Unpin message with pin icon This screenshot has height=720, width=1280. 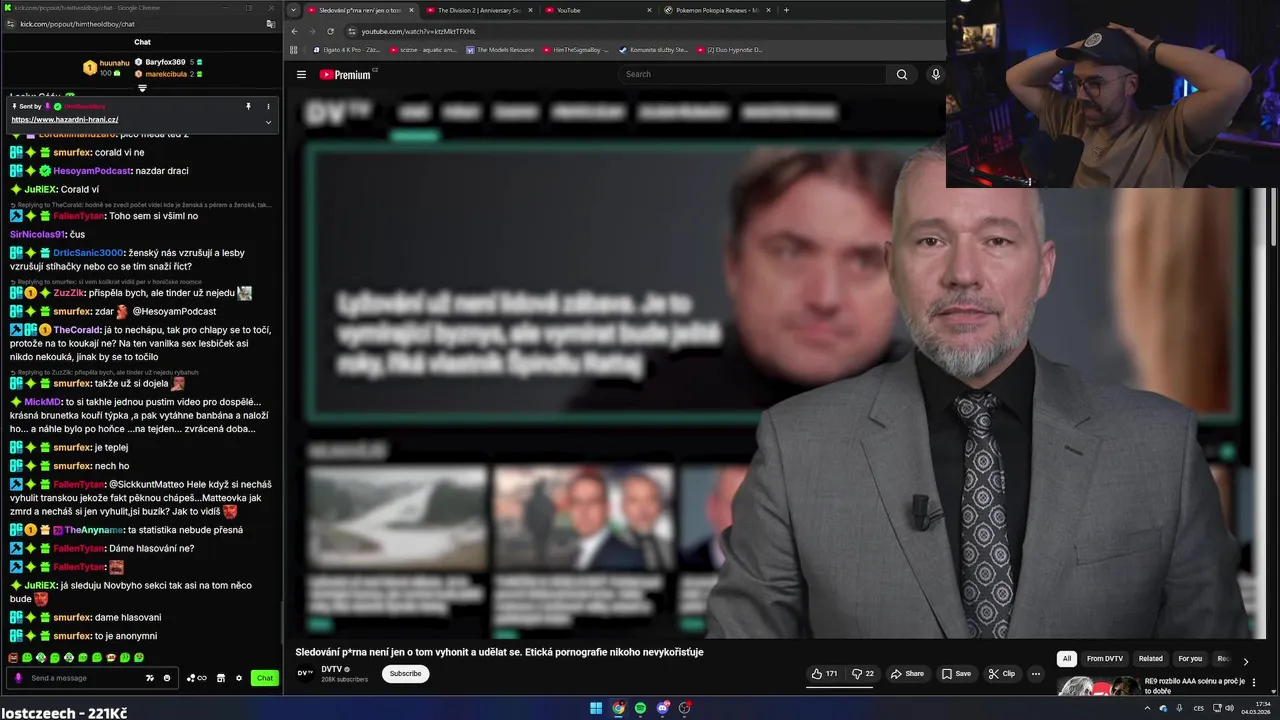[x=248, y=106]
